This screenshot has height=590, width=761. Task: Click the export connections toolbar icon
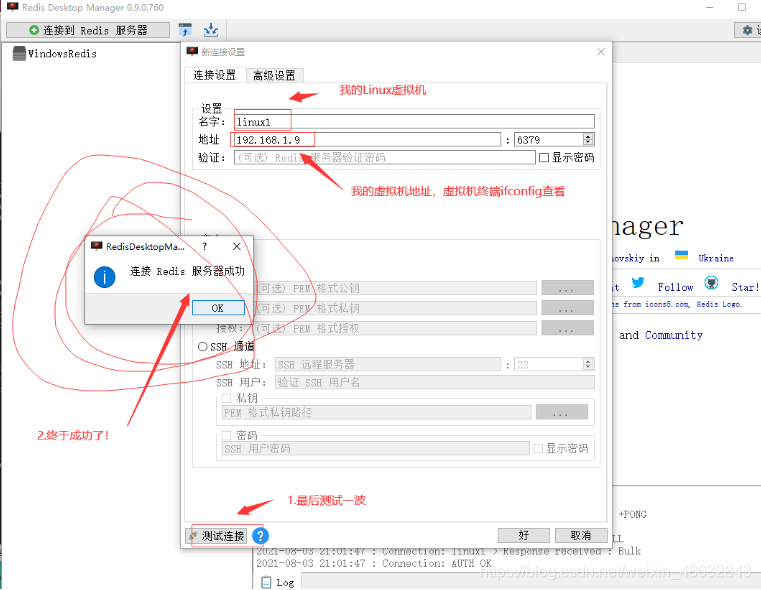(211, 30)
